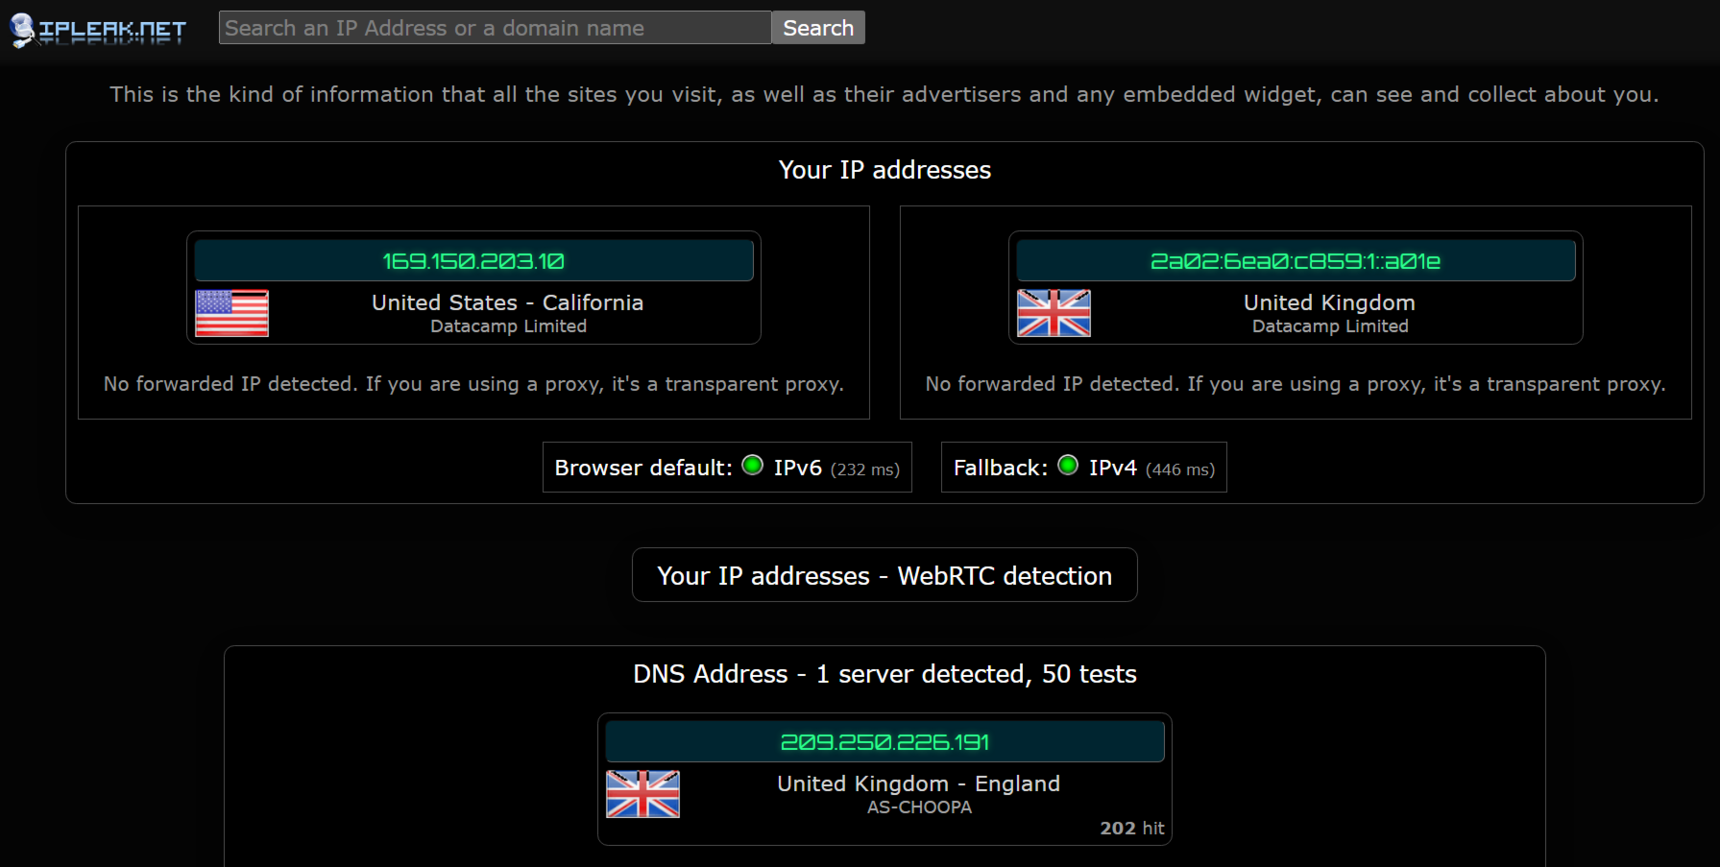Click the globe graphic beside the site name
This screenshot has height=867, width=1720.
pyautogui.click(x=20, y=28)
